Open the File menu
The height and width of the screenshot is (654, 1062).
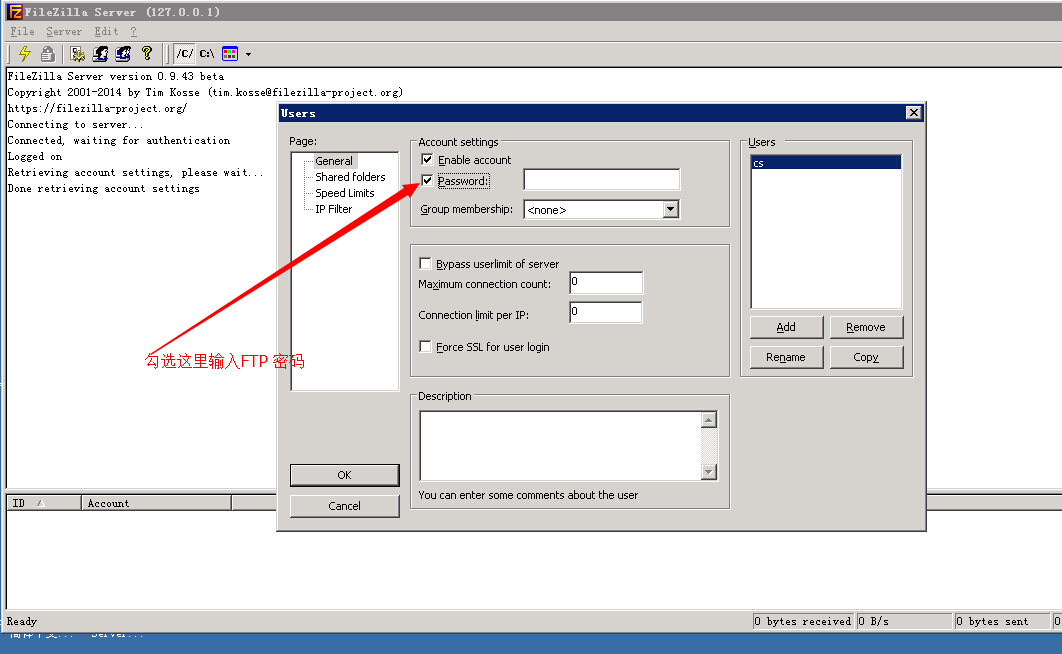point(22,31)
